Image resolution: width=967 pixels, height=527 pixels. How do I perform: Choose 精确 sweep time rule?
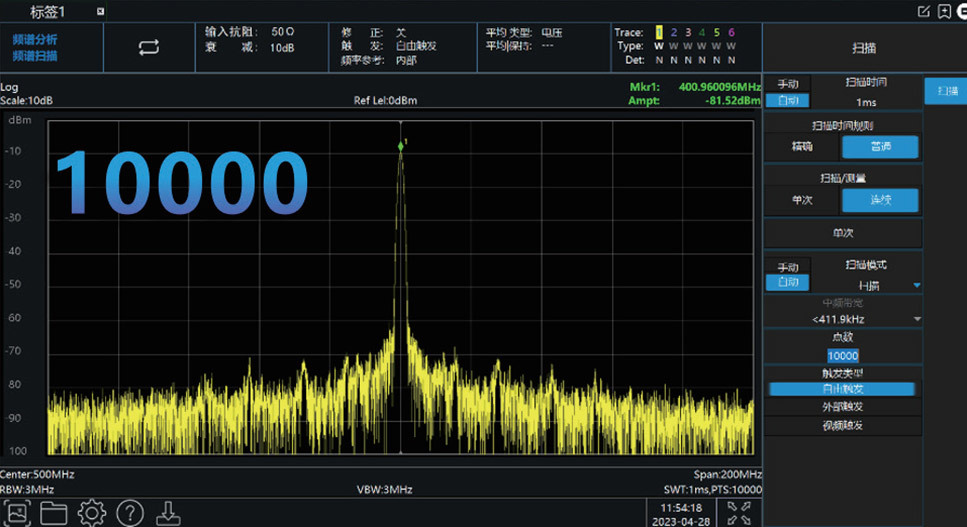(x=802, y=146)
